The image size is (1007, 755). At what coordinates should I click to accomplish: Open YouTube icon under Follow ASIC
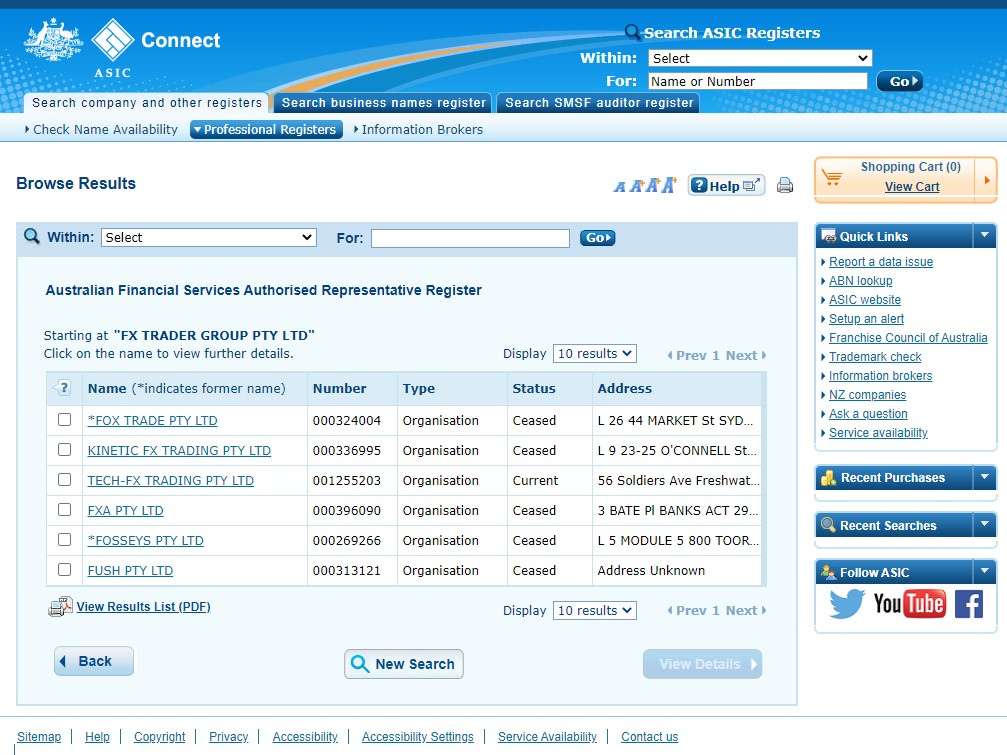click(909, 603)
